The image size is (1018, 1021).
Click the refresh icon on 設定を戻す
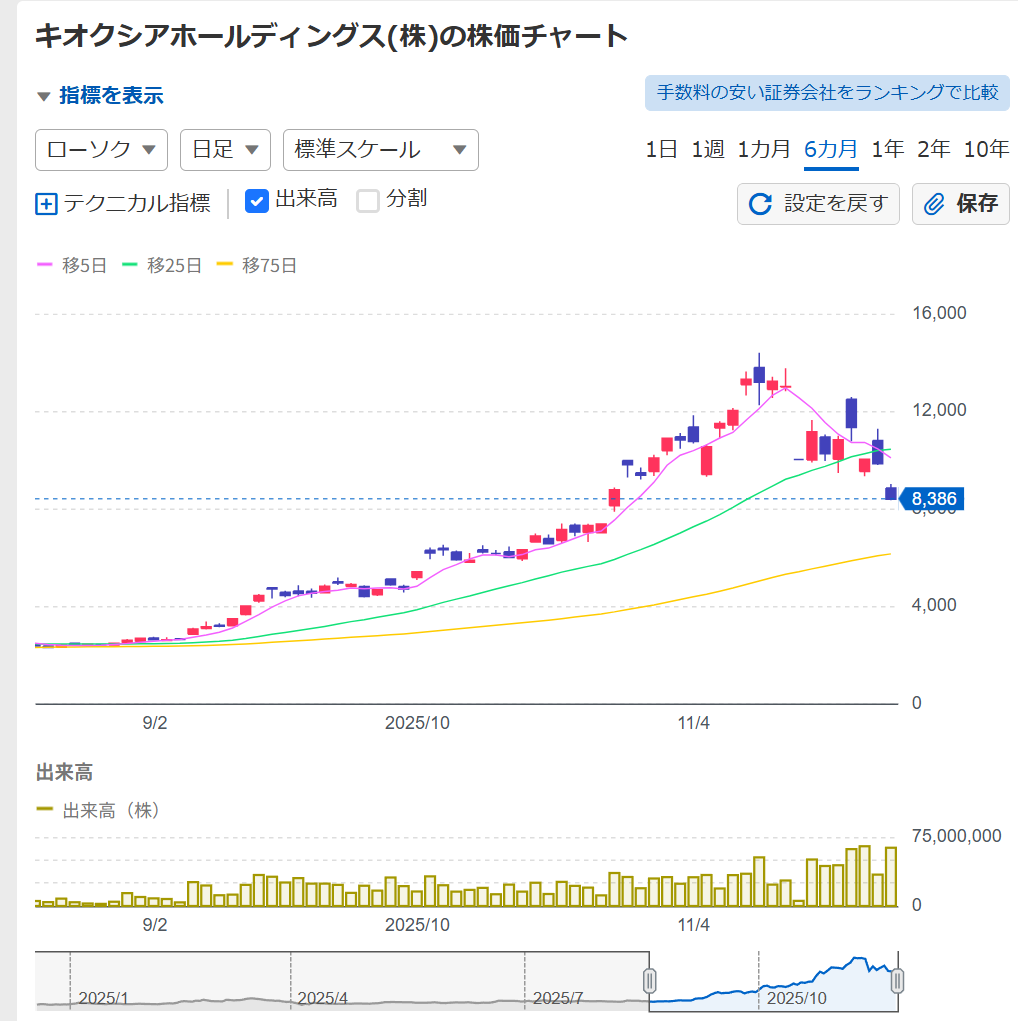[x=761, y=204]
